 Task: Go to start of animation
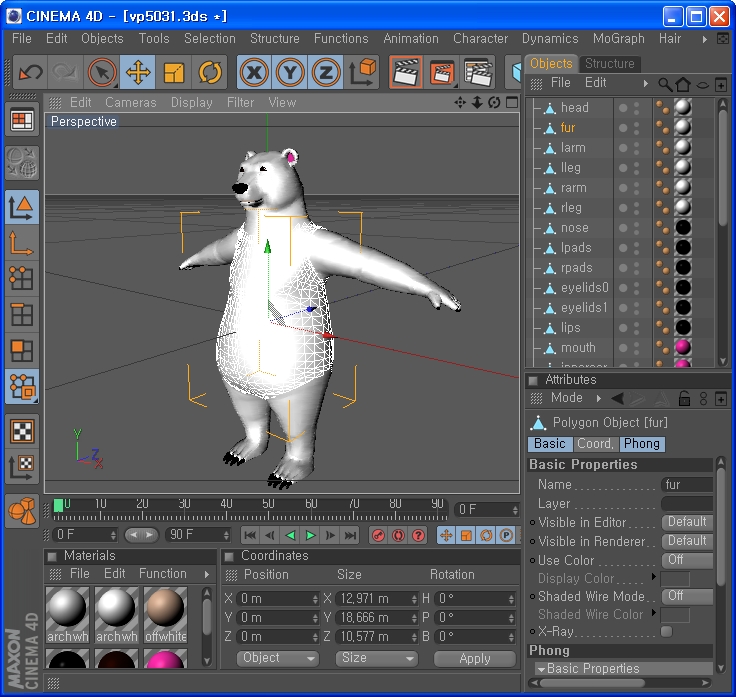coord(250,535)
